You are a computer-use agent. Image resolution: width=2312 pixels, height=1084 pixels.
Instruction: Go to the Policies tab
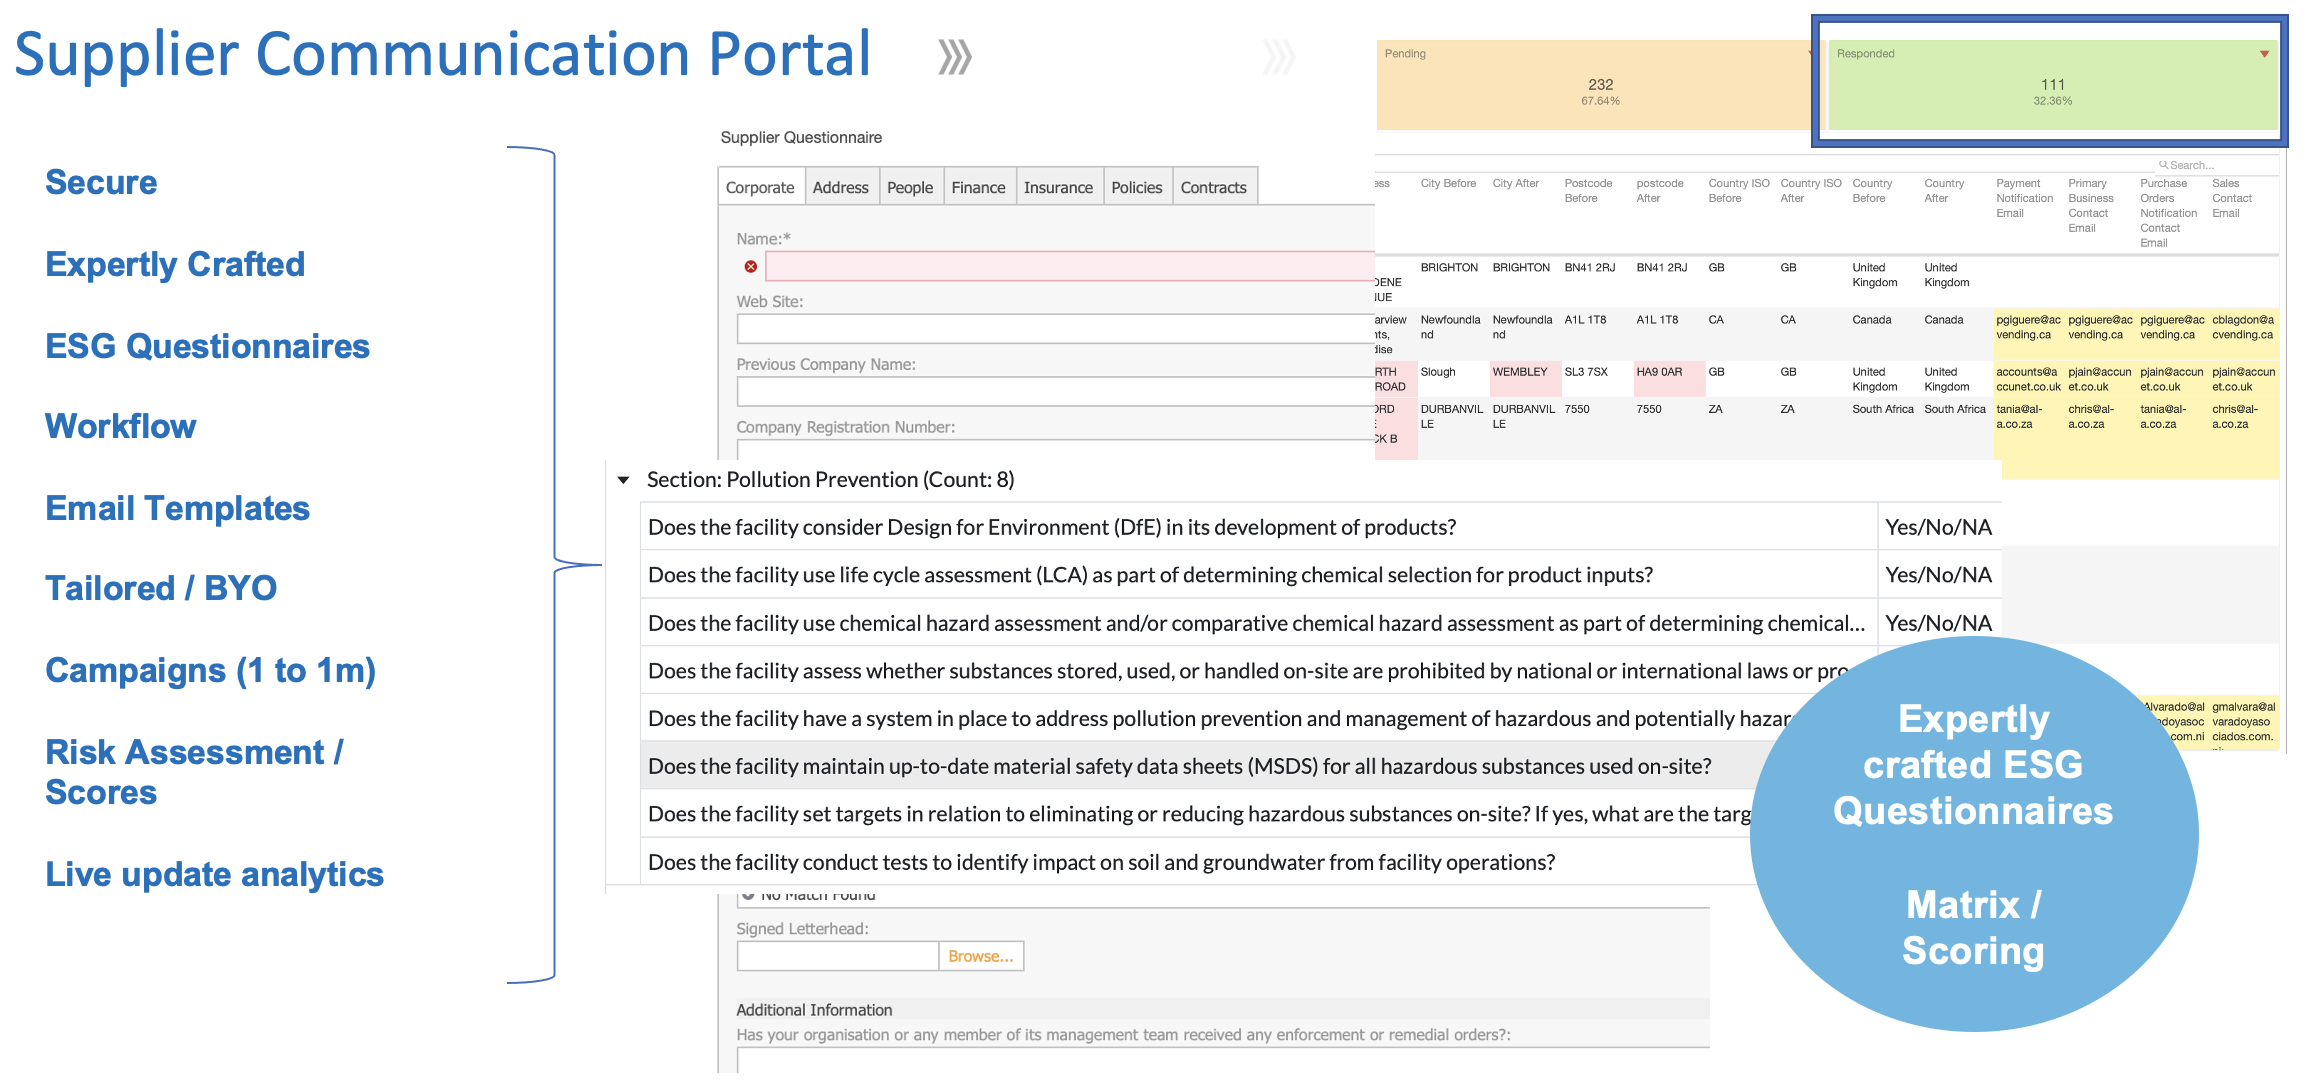pos(1137,187)
